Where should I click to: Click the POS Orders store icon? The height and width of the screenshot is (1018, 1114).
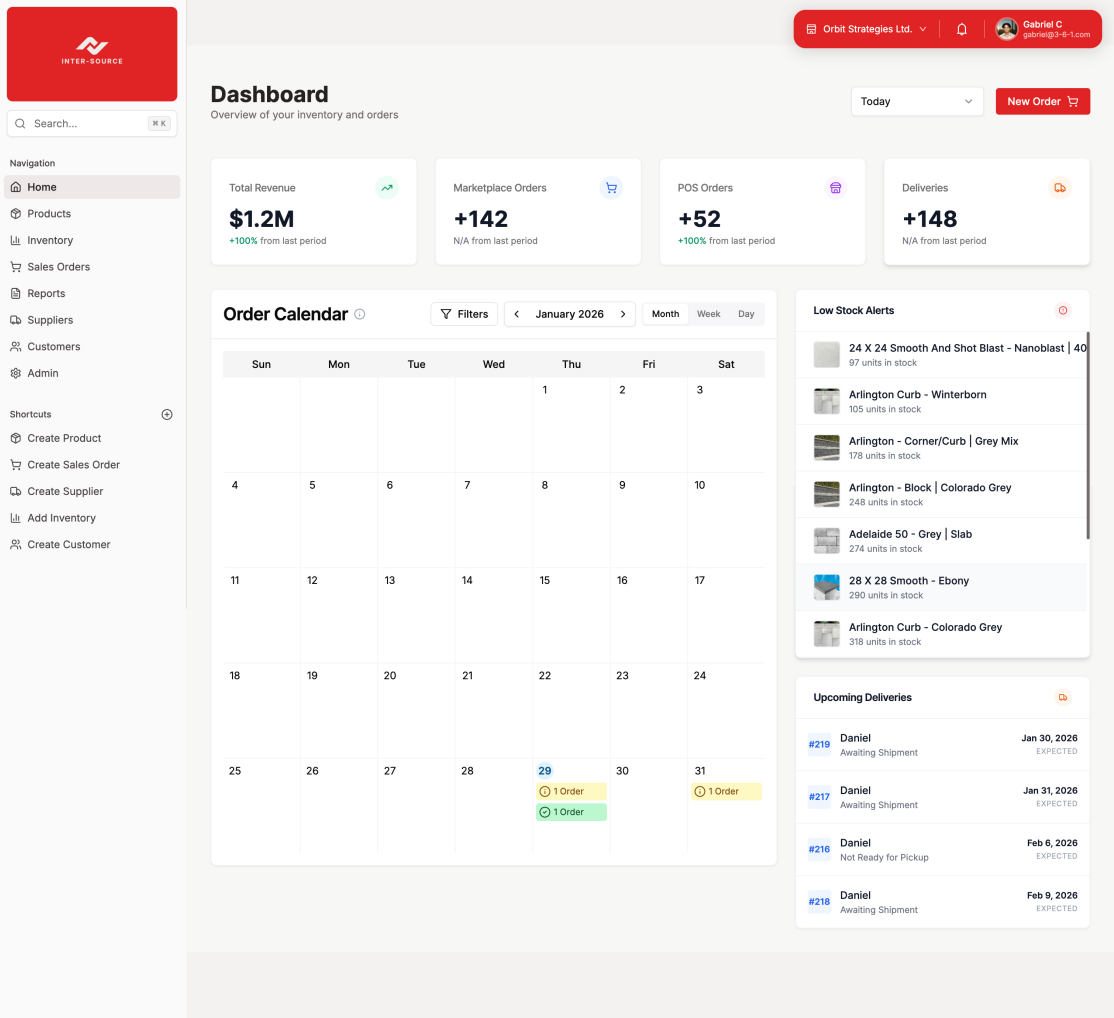point(835,188)
